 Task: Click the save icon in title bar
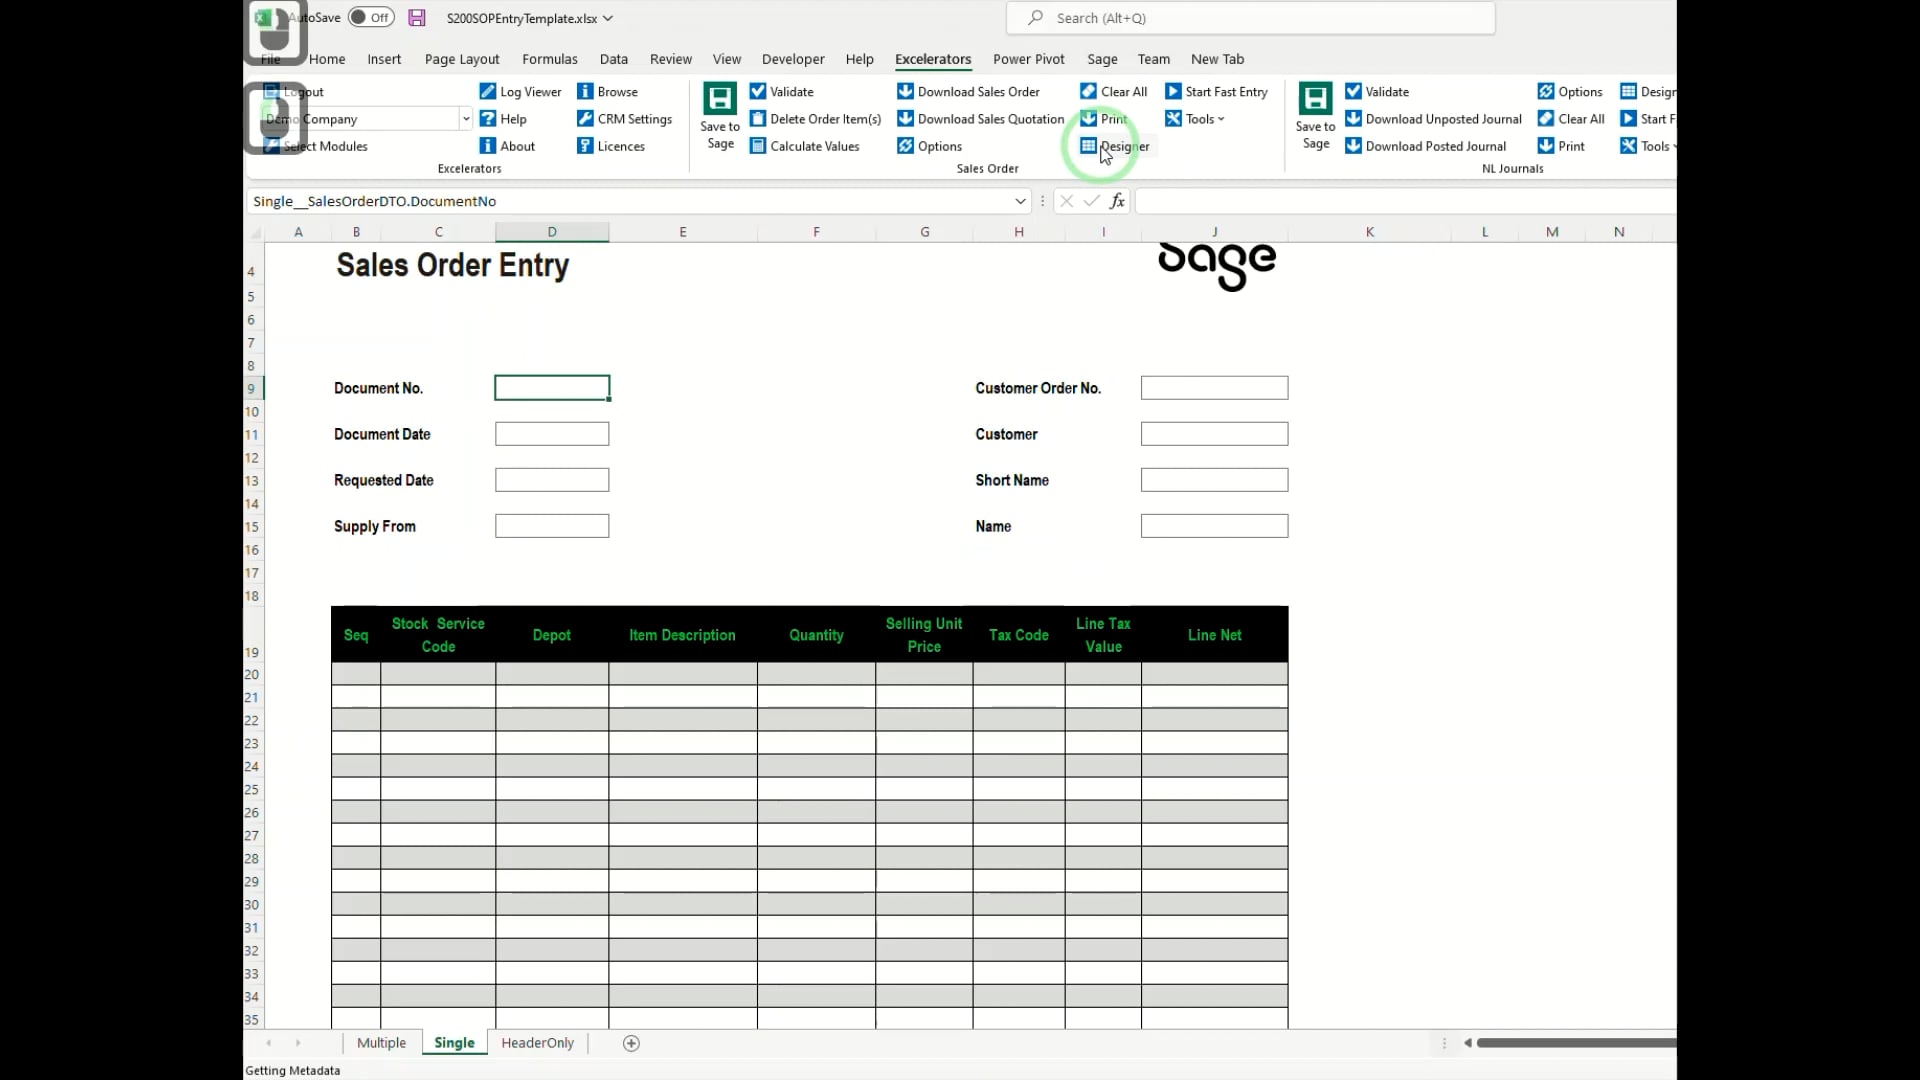coord(417,18)
